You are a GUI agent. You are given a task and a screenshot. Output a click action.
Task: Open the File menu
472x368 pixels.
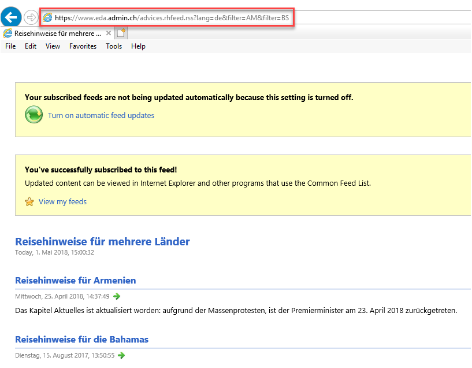tap(11, 46)
